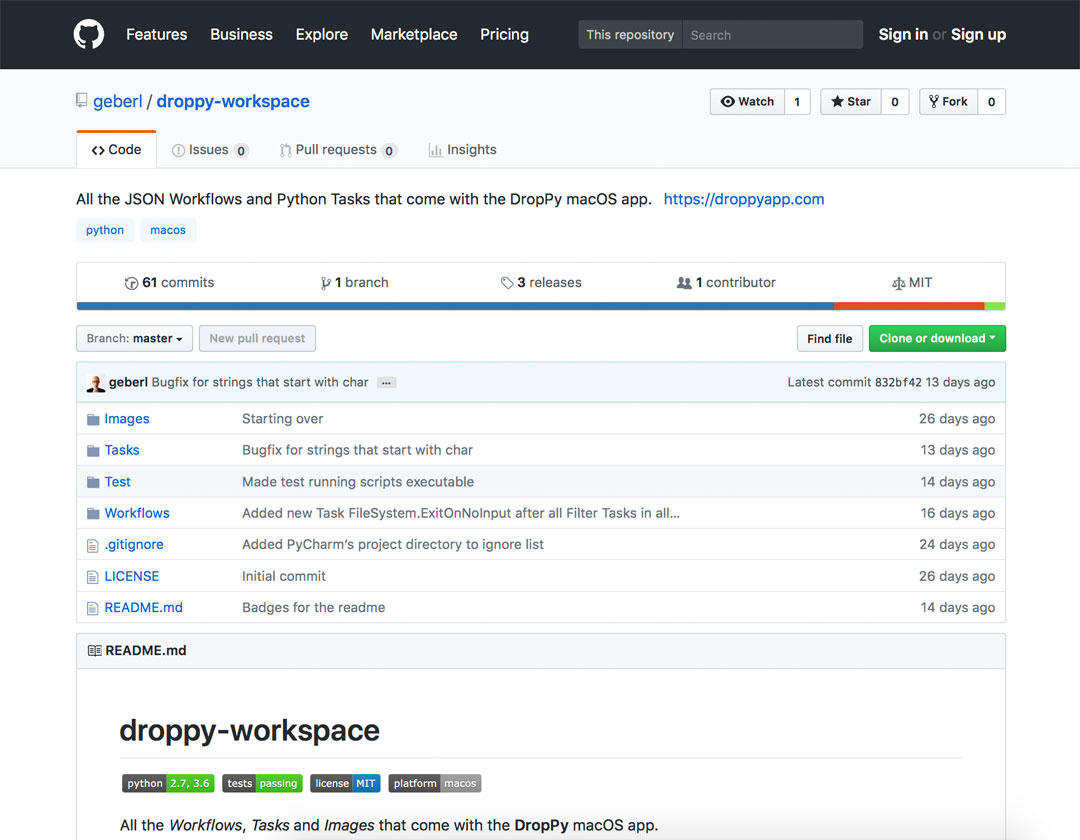The image size is (1080, 840).
Task: Click the tag icon next to 3 releases
Action: pos(507,283)
